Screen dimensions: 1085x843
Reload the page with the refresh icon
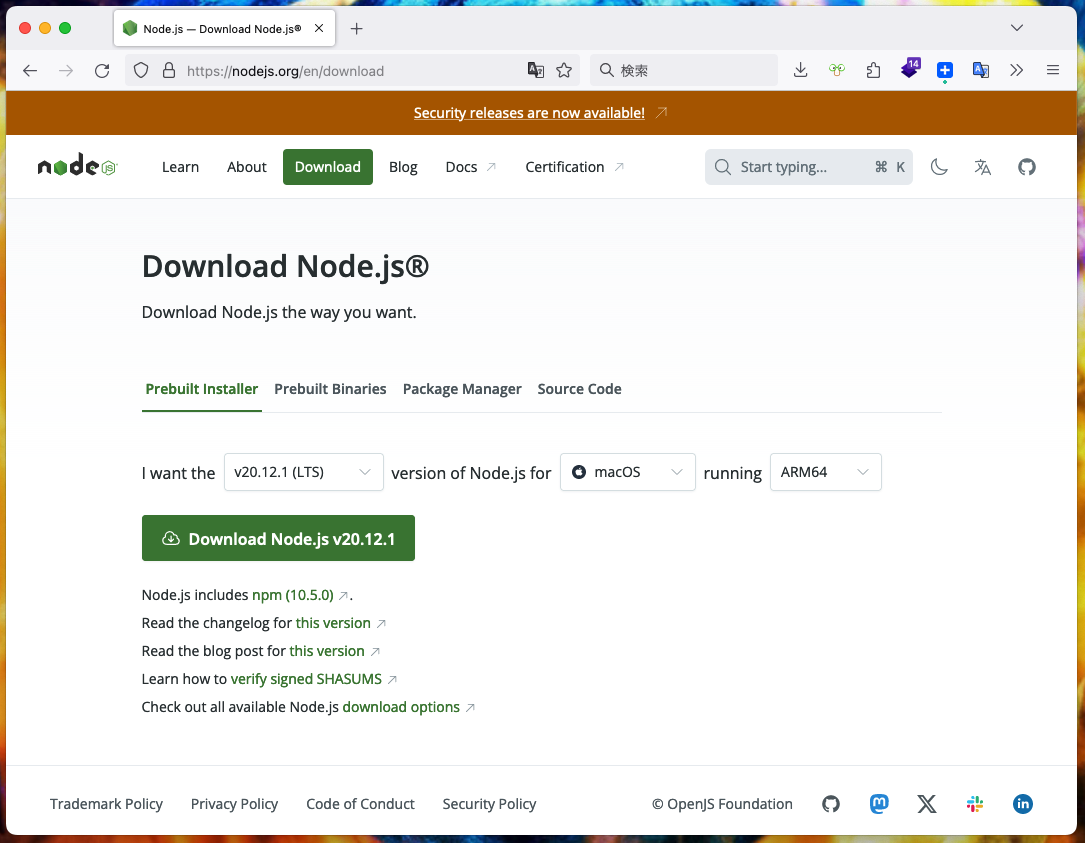click(x=102, y=71)
